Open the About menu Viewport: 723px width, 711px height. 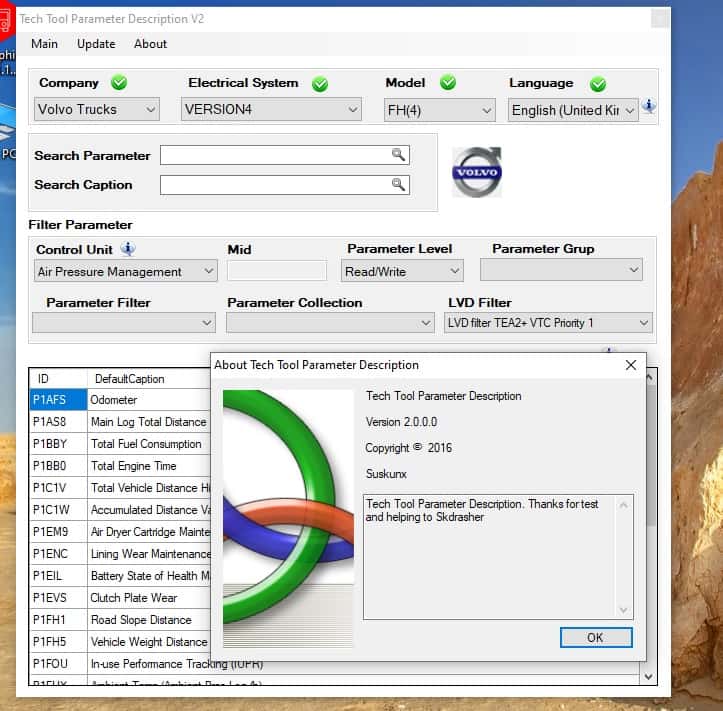click(150, 44)
